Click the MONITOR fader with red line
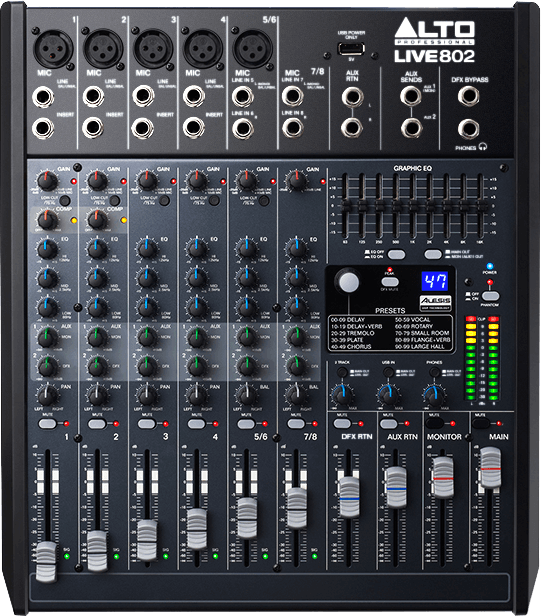Image resolution: width=541 pixels, height=616 pixels. [x=443, y=477]
